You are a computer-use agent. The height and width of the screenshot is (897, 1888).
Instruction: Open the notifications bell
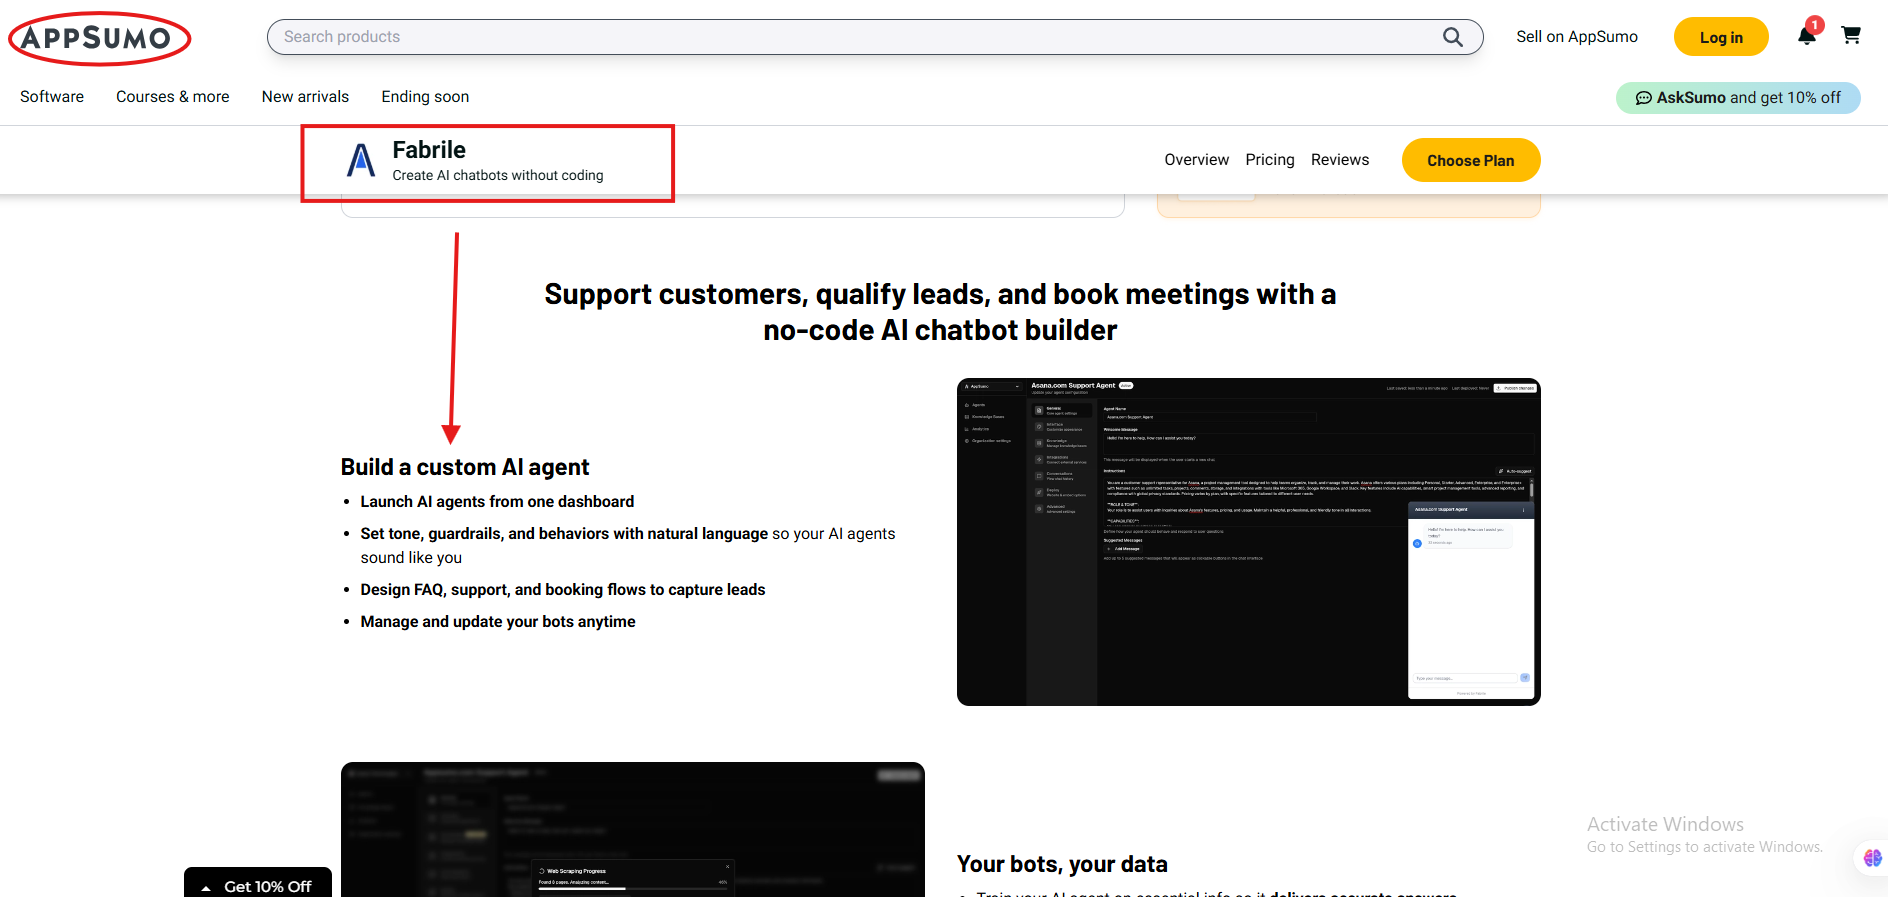pos(1807,36)
